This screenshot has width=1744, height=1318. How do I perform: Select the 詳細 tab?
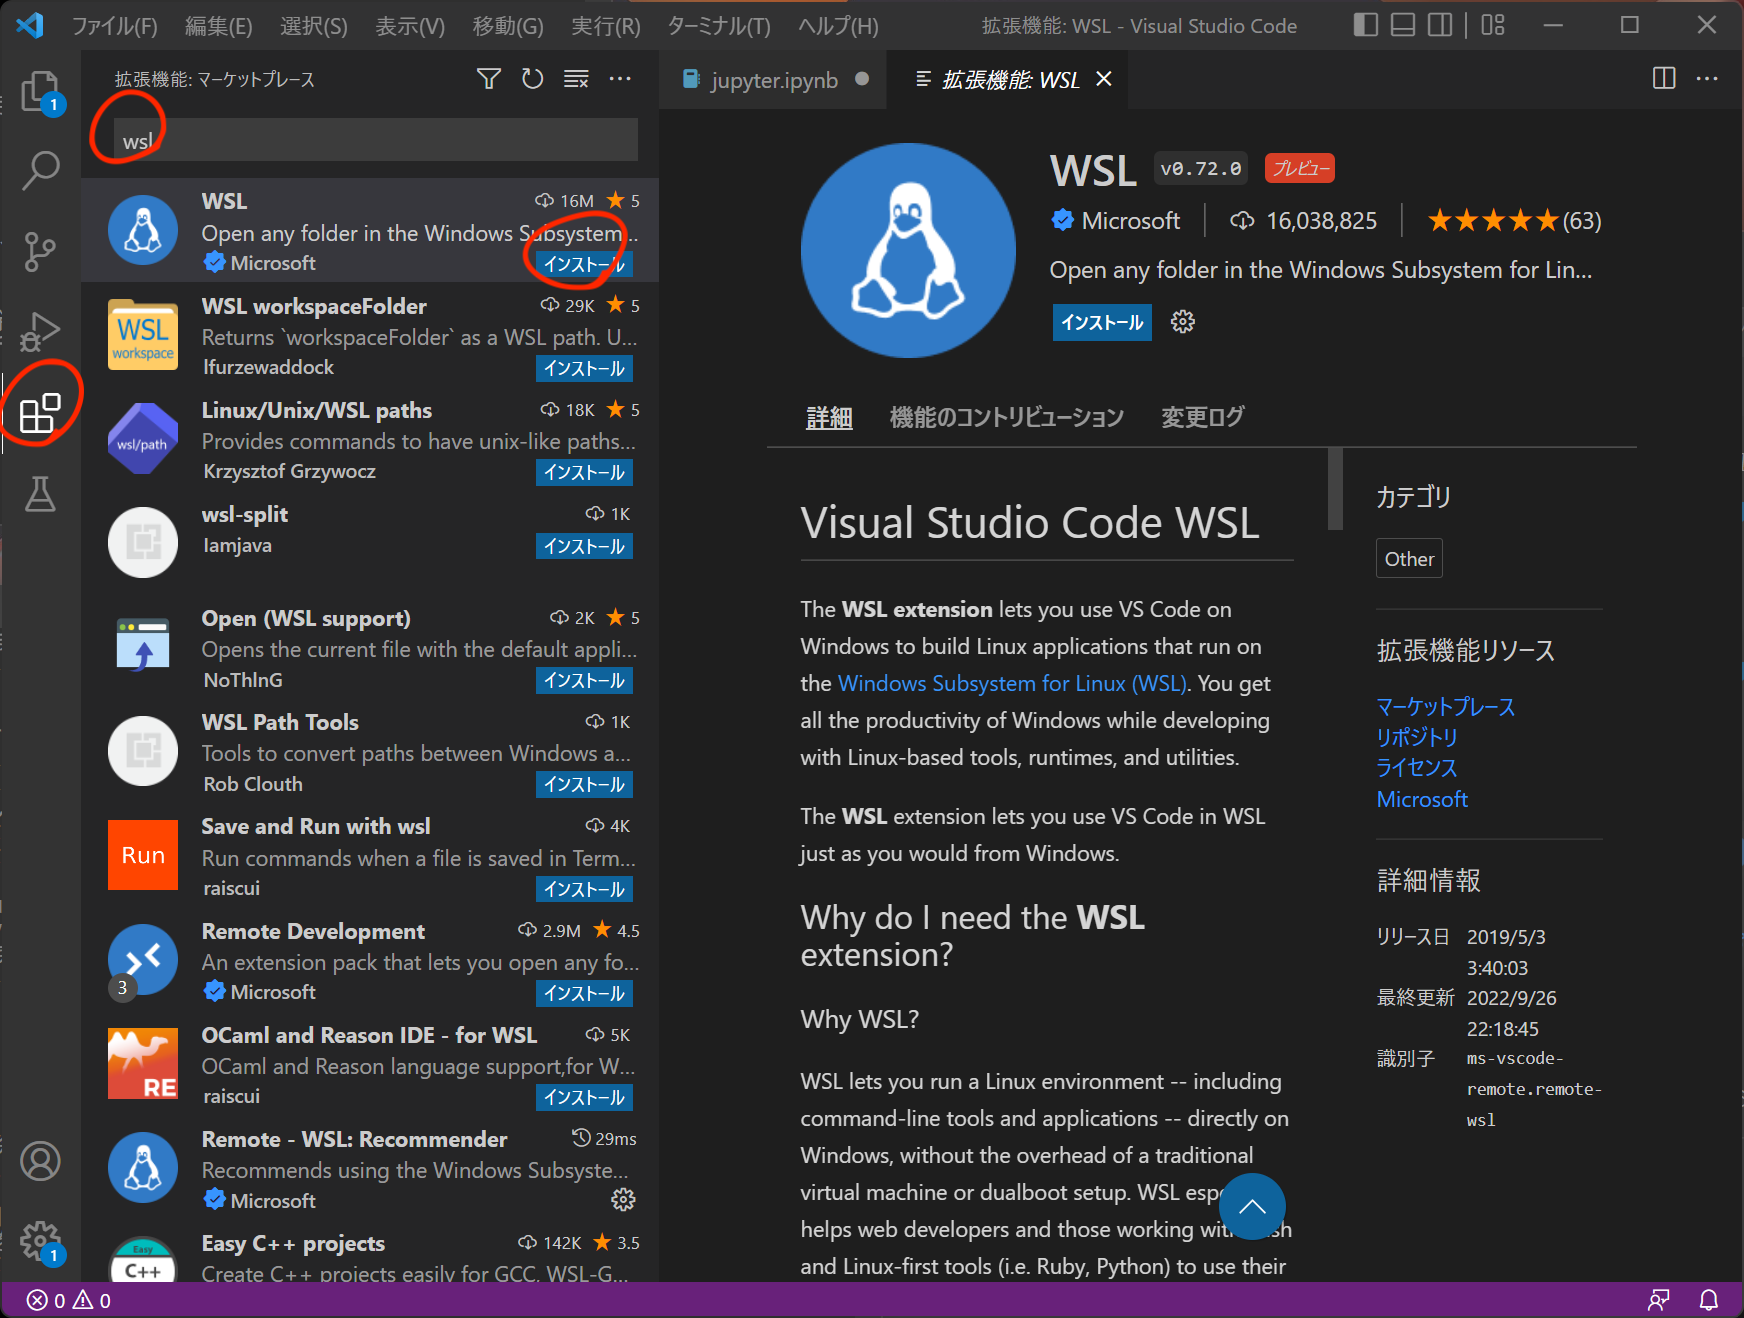tap(829, 418)
